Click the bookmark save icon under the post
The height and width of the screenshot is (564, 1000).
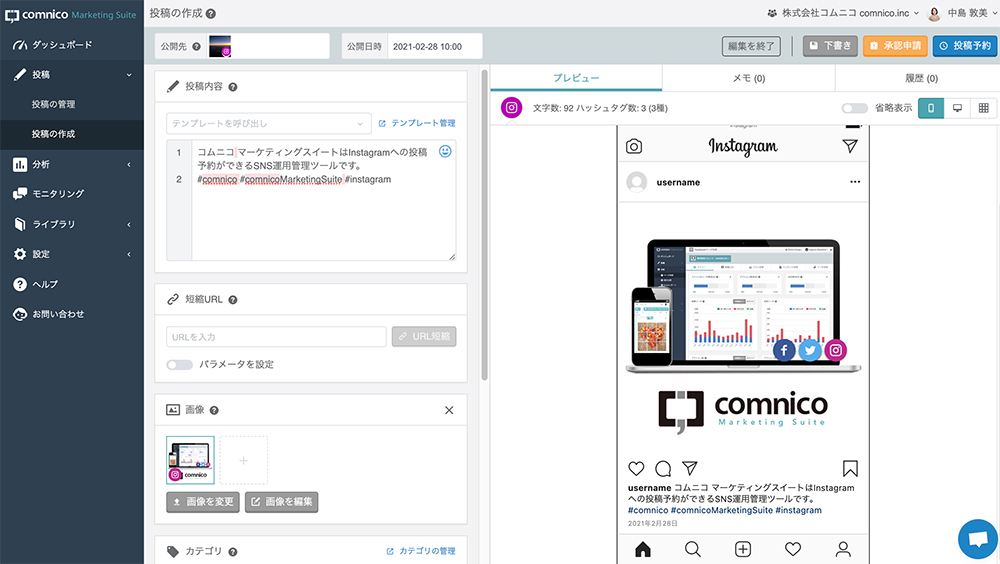click(x=850, y=468)
